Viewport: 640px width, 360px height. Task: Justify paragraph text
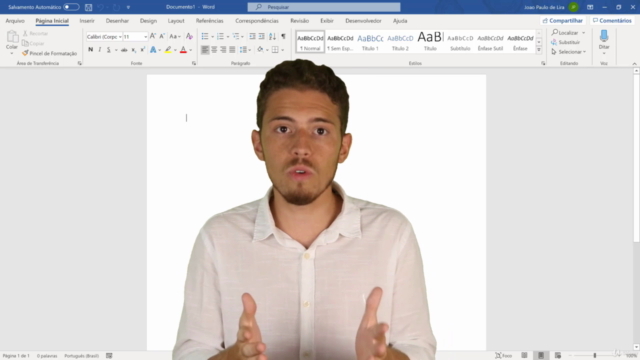pos(232,49)
